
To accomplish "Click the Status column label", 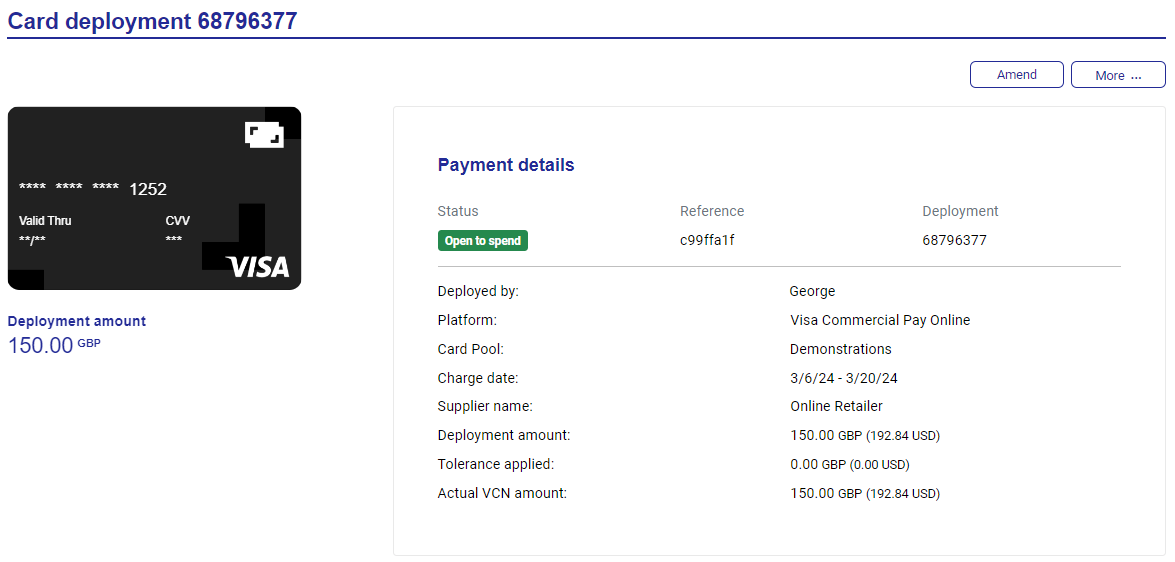I will 458,211.
